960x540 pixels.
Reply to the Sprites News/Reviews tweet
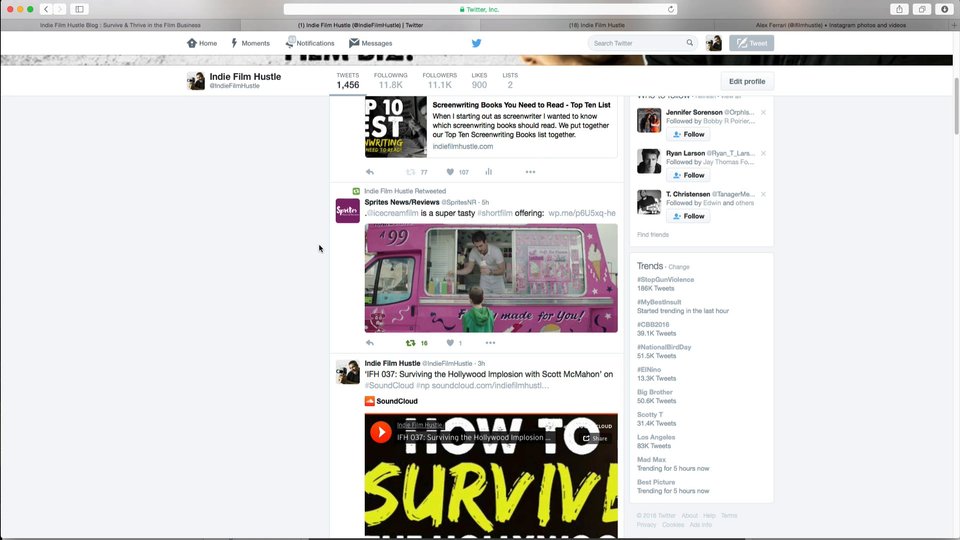pyautogui.click(x=370, y=343)
